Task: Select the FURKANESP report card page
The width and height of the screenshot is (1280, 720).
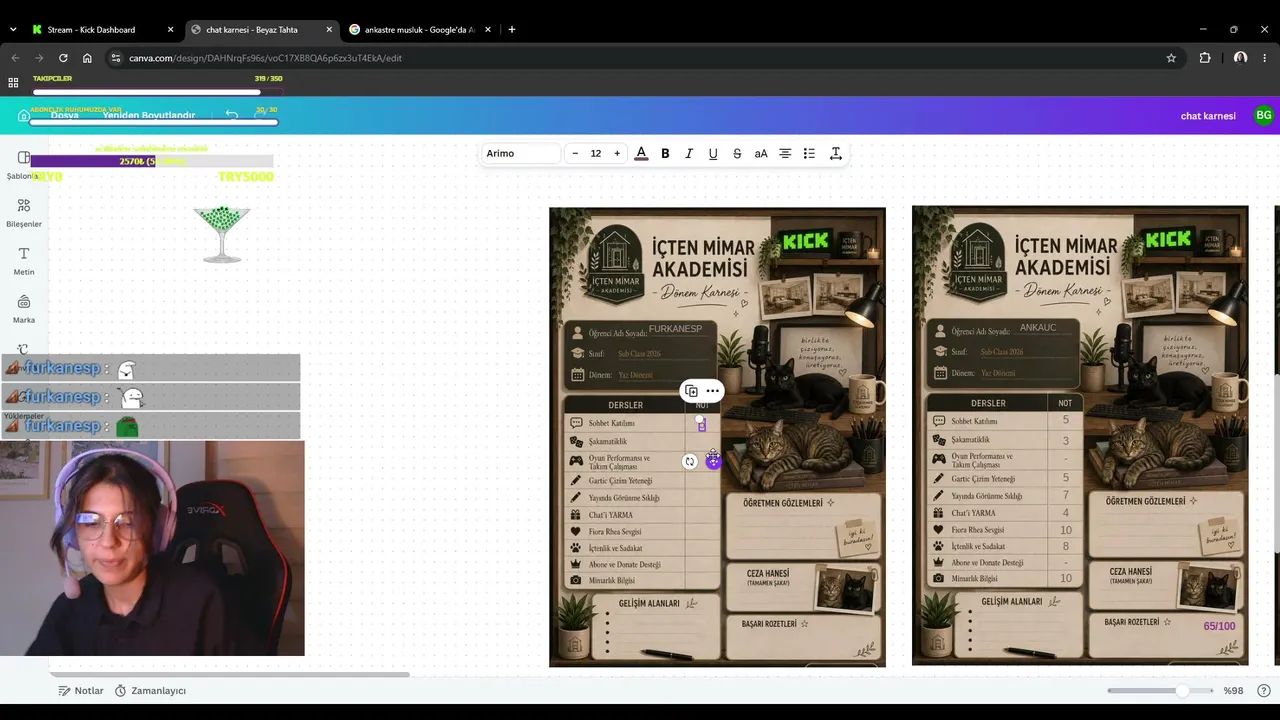Action: [717, 436]
